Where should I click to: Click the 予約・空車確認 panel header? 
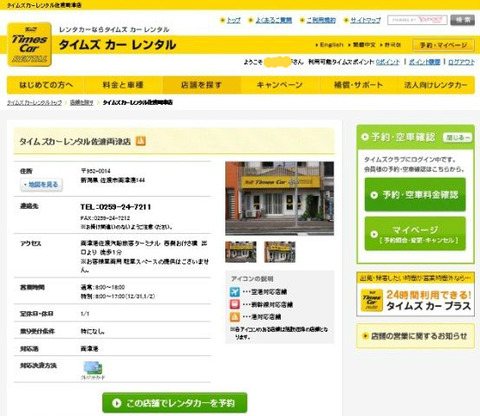(x=415, y=137)
